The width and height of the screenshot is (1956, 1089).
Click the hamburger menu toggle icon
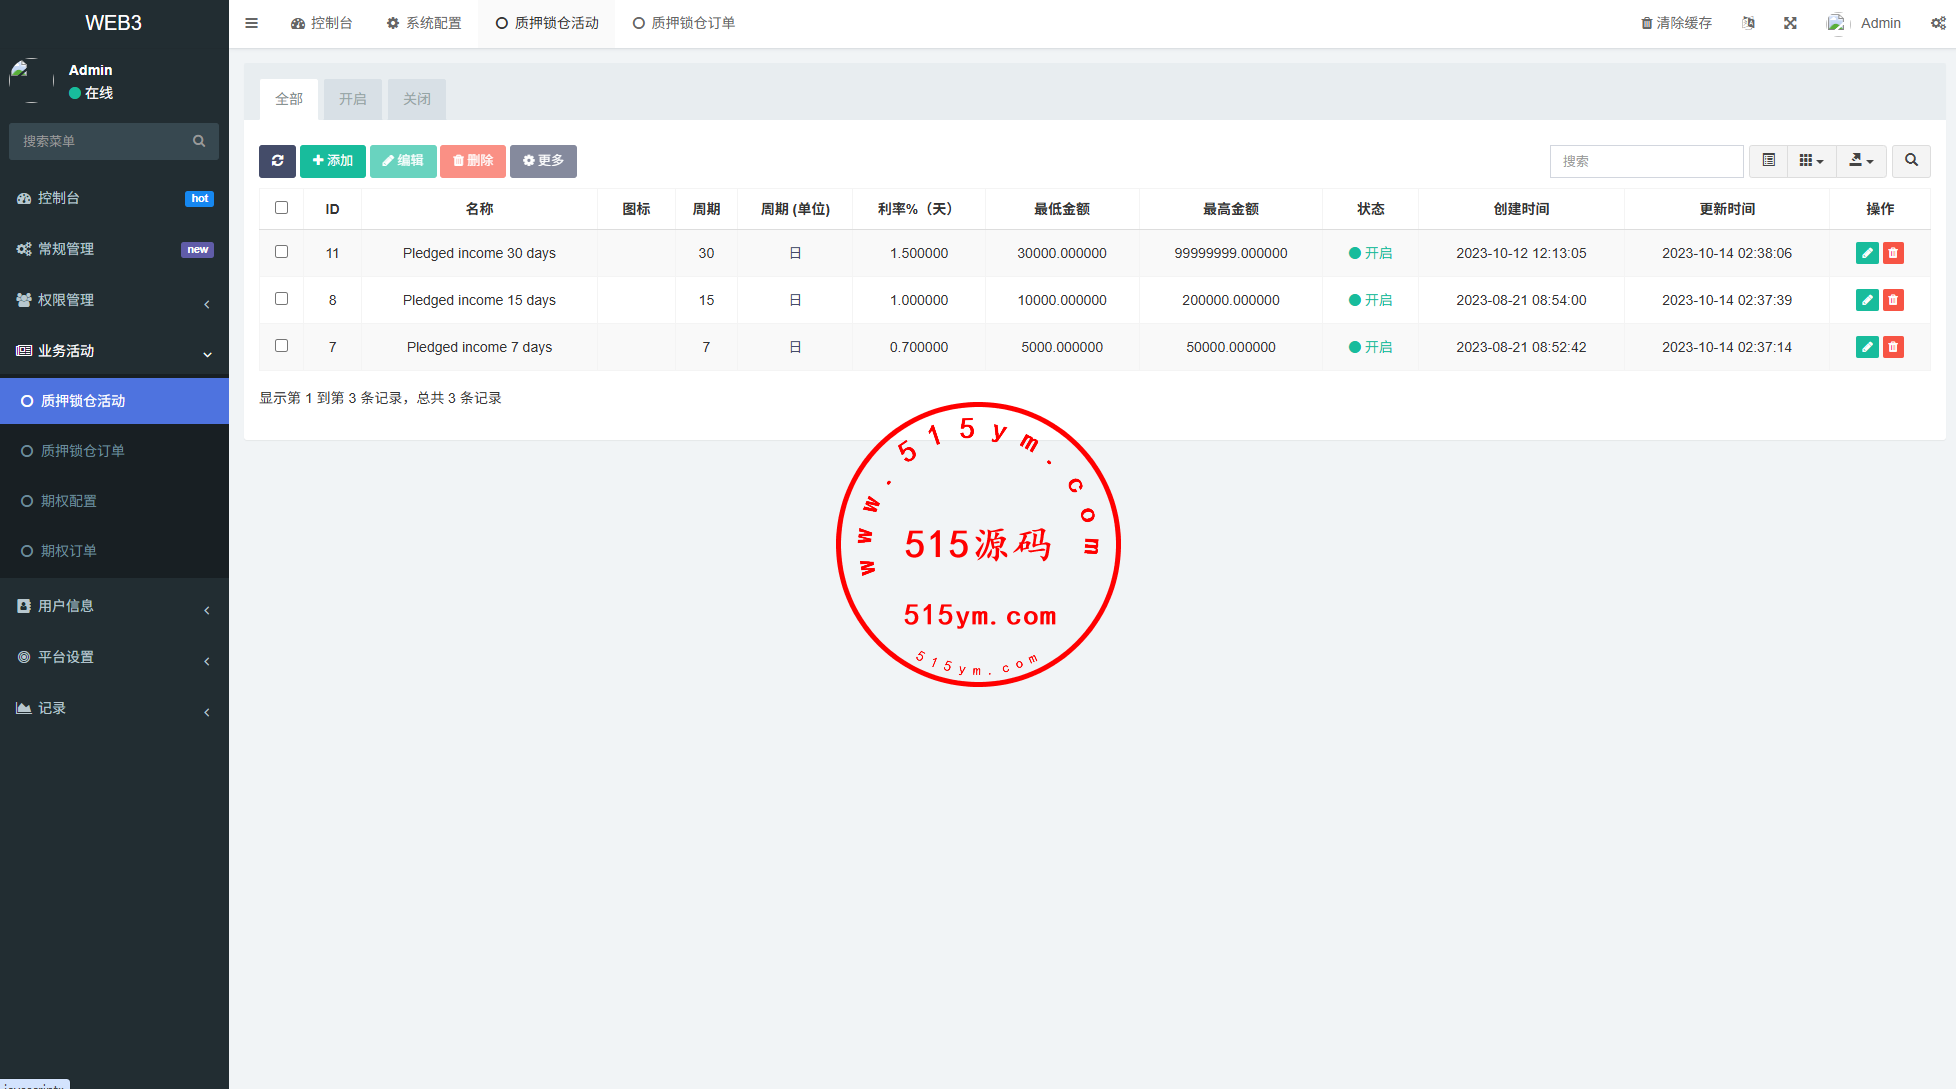coord(252,23)
